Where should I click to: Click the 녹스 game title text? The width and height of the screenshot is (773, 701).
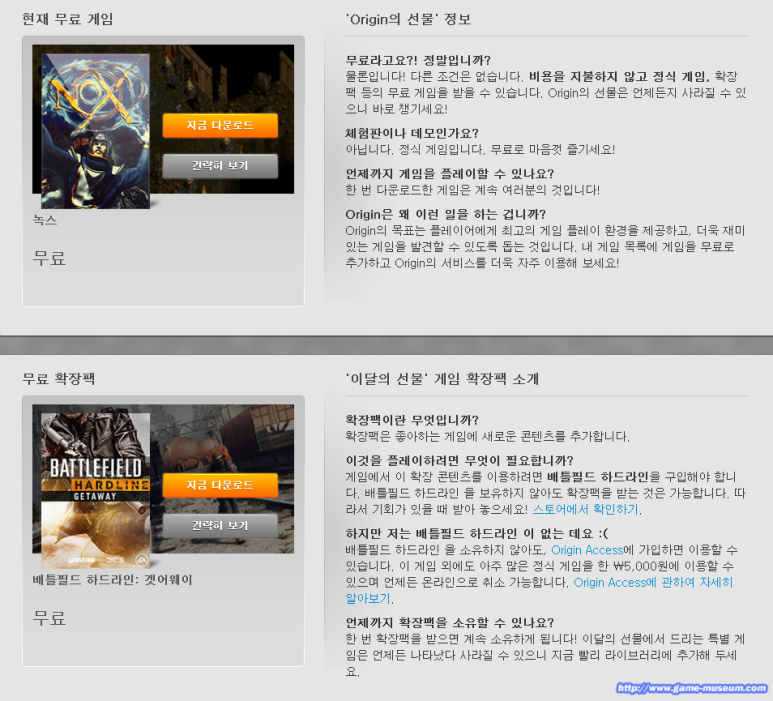[x=44, y=220]
